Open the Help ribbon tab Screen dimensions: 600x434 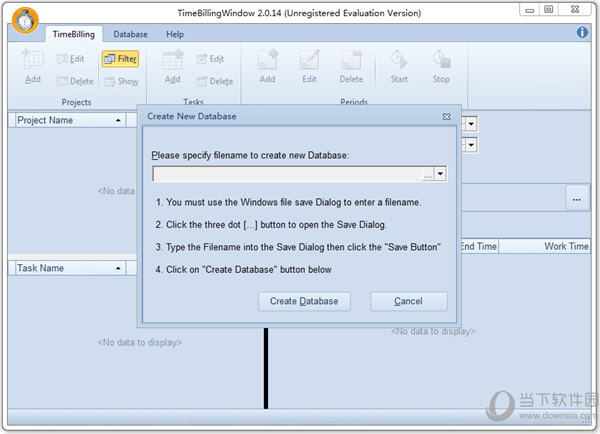175,34
